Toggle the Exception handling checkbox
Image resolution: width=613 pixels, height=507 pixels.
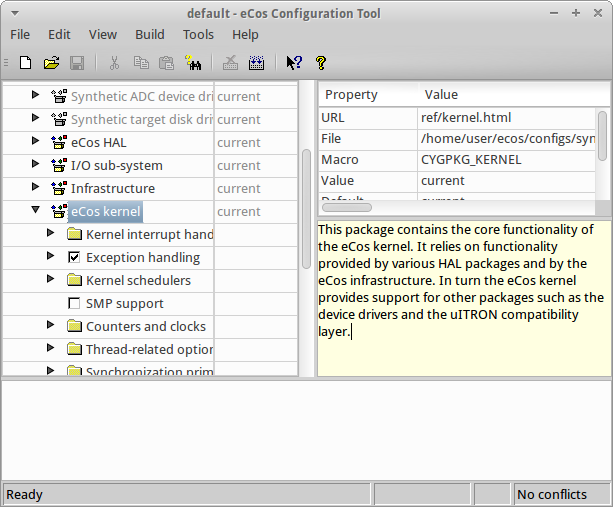point(74,257)
